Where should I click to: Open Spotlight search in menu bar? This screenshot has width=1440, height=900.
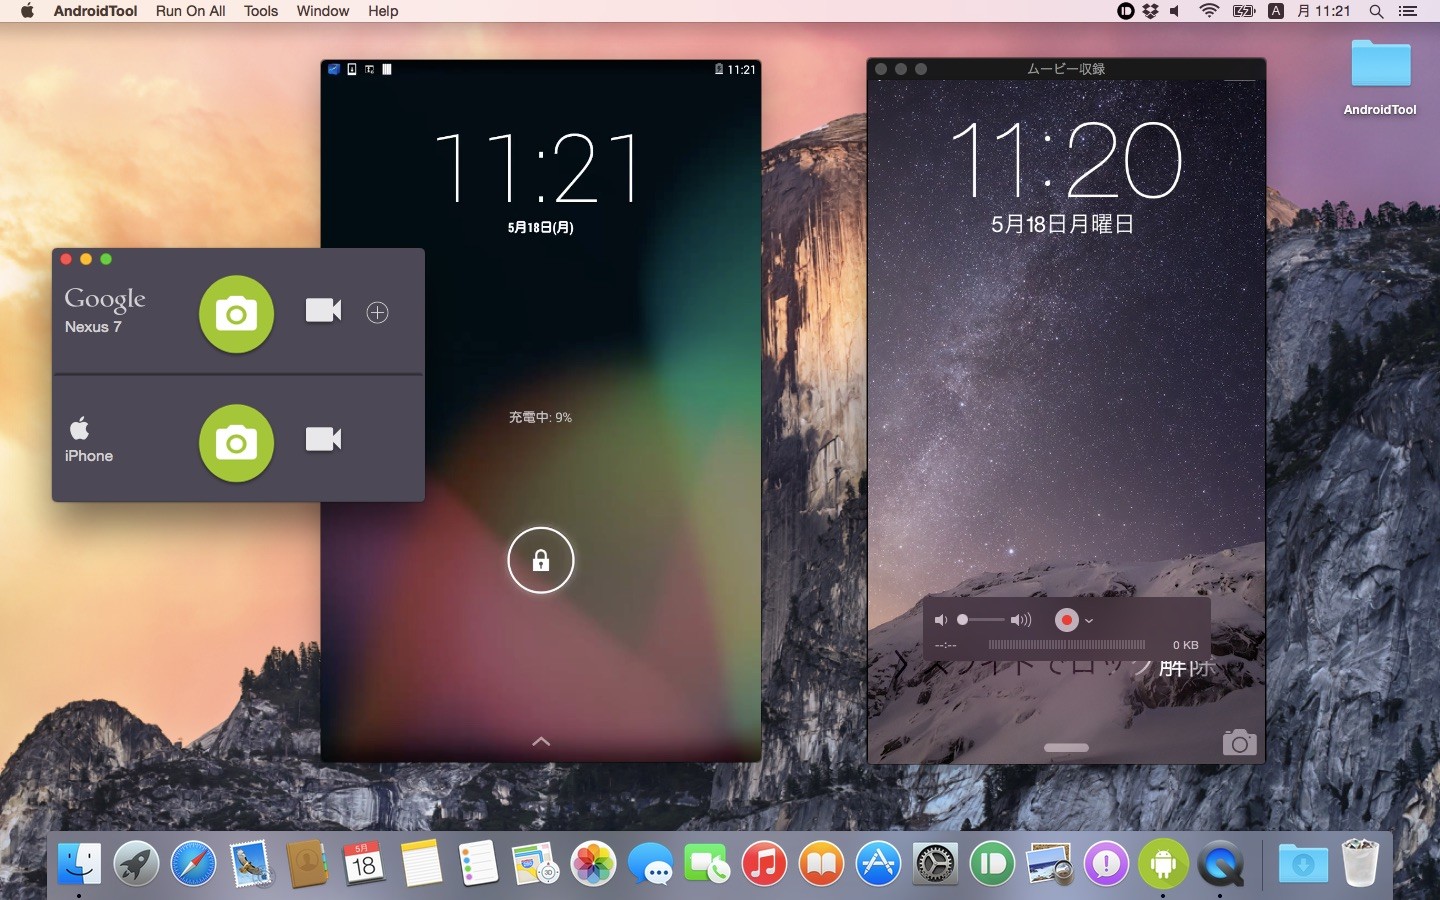pos(1376,11)
